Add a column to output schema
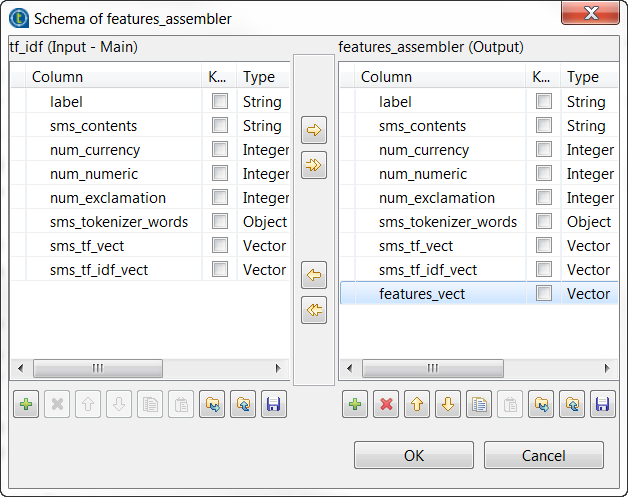 (355, 404)
